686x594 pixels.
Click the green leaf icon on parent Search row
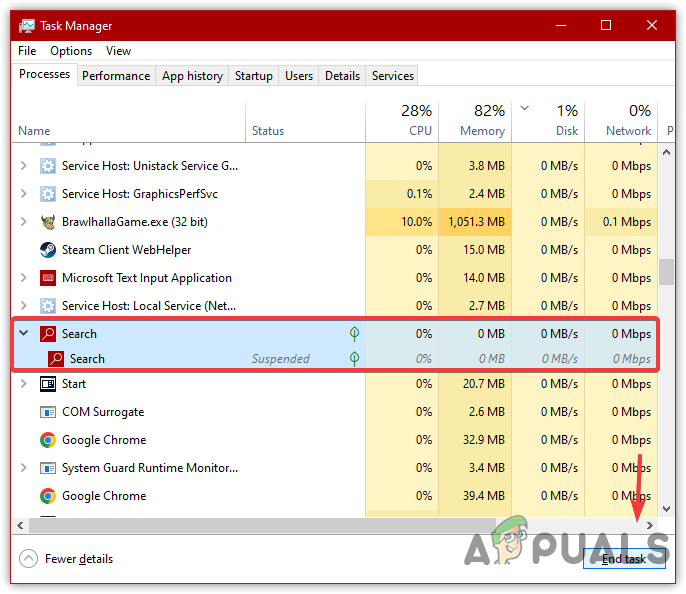coord(354,334)
